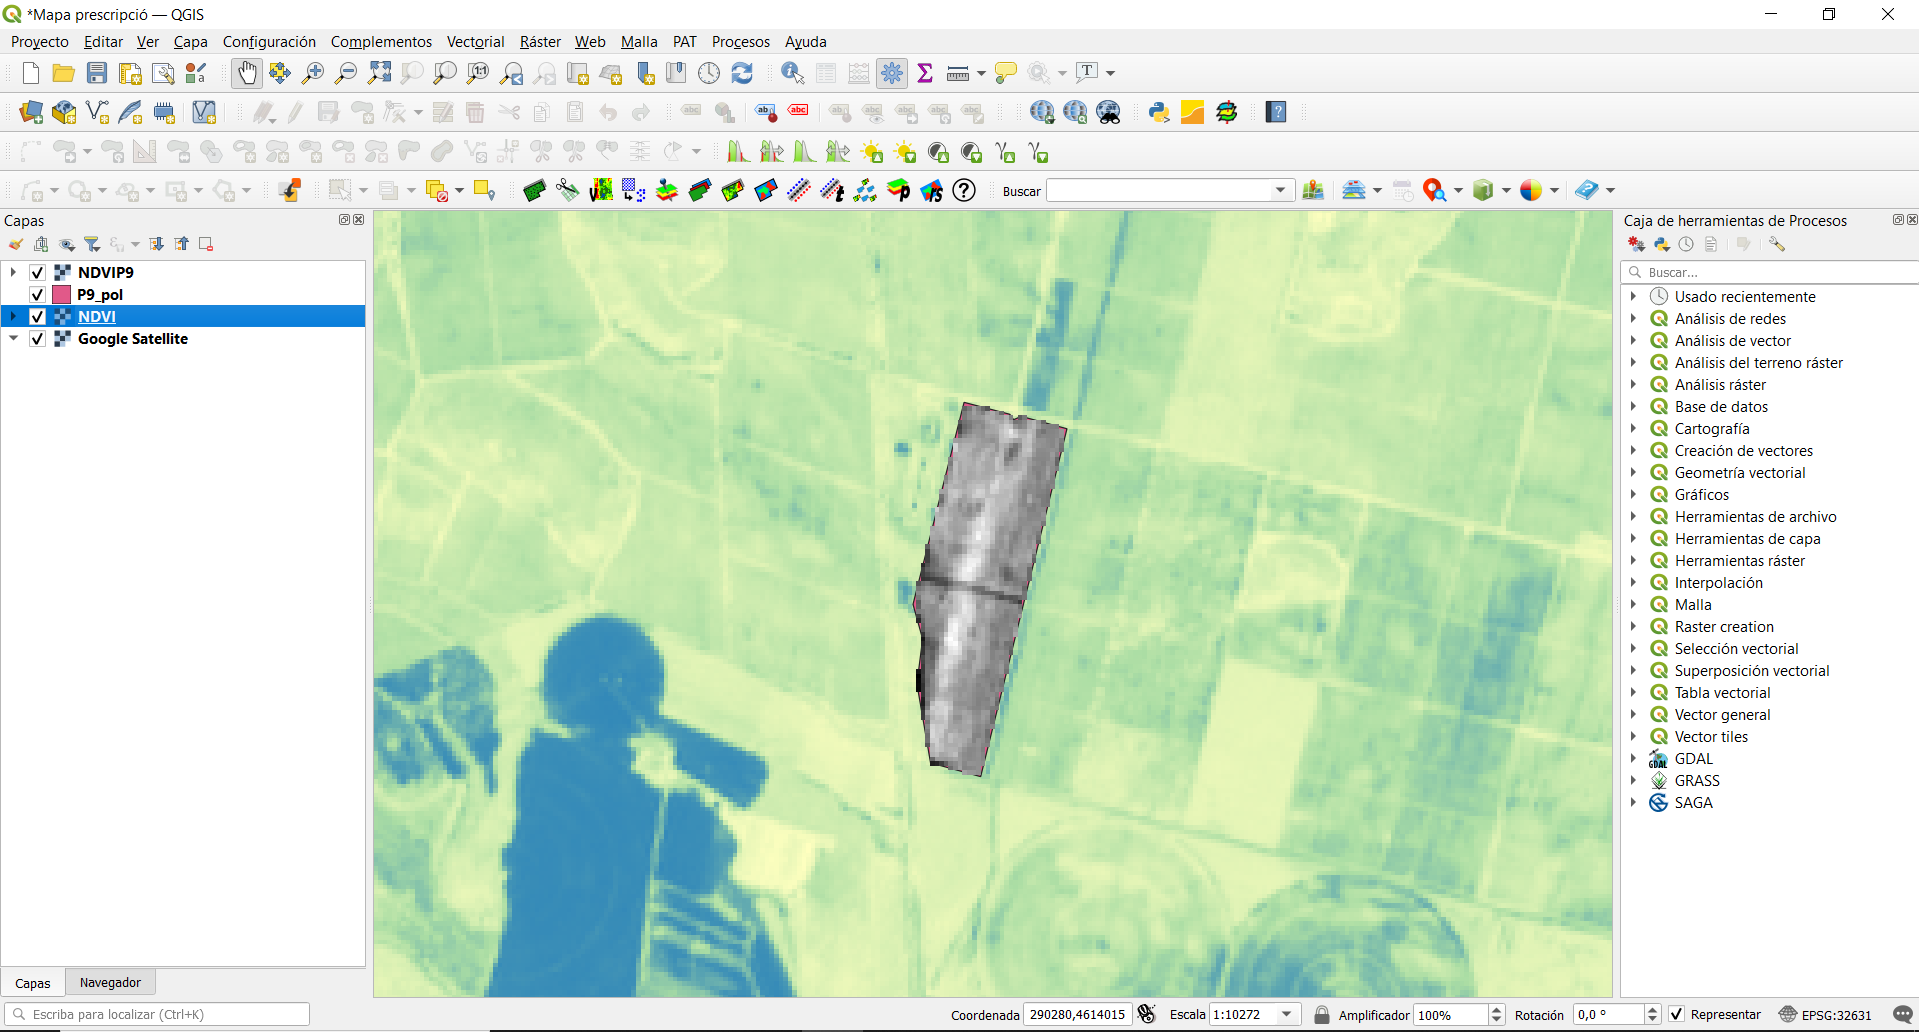Click the text annotation tool icon
1919x1032 pixels.
coord(1087,73)
